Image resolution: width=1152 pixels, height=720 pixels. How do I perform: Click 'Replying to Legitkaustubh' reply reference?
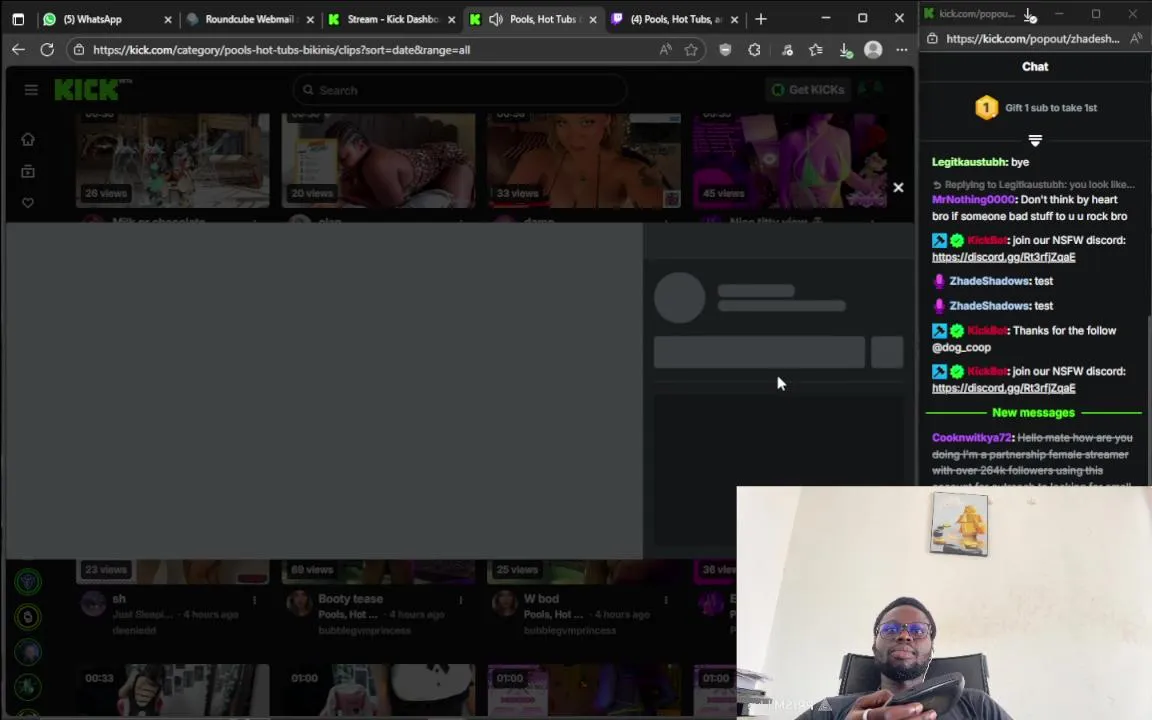[1034, 184]
